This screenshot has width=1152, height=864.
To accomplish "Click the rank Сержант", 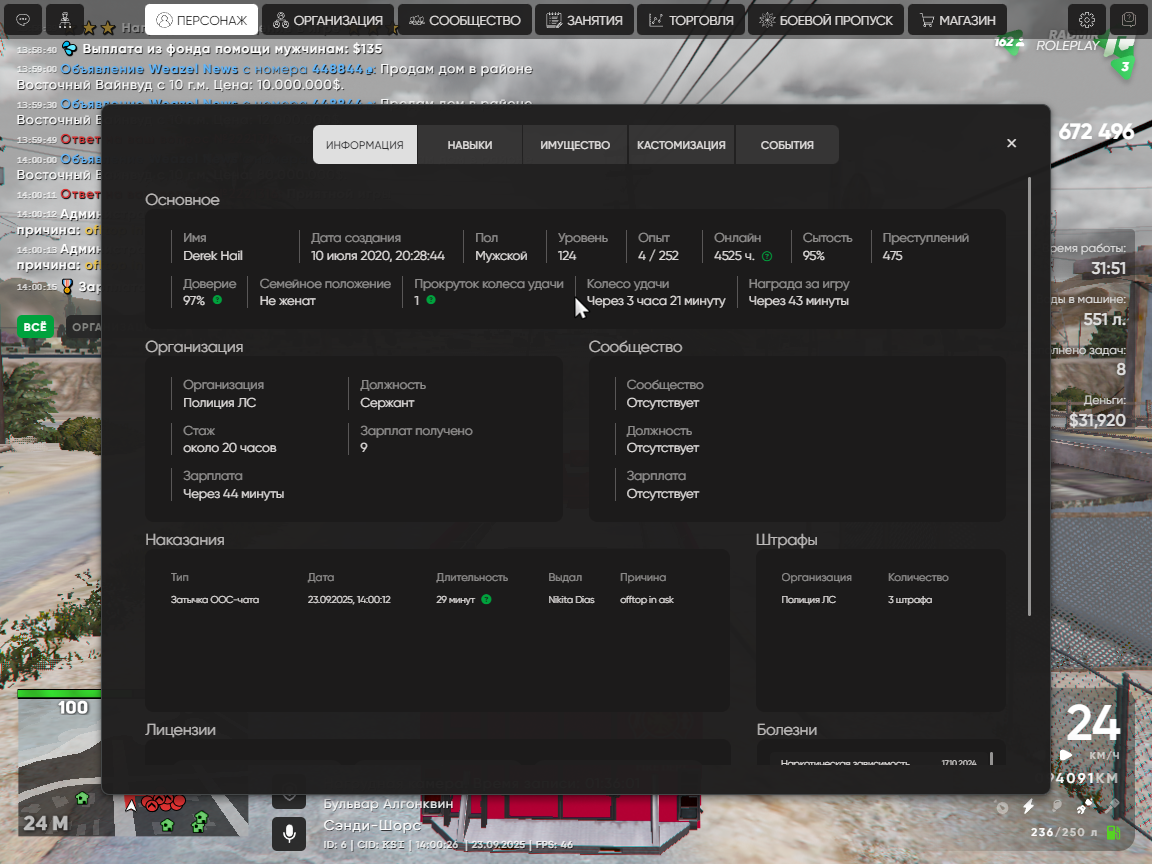I will [387, 403].
